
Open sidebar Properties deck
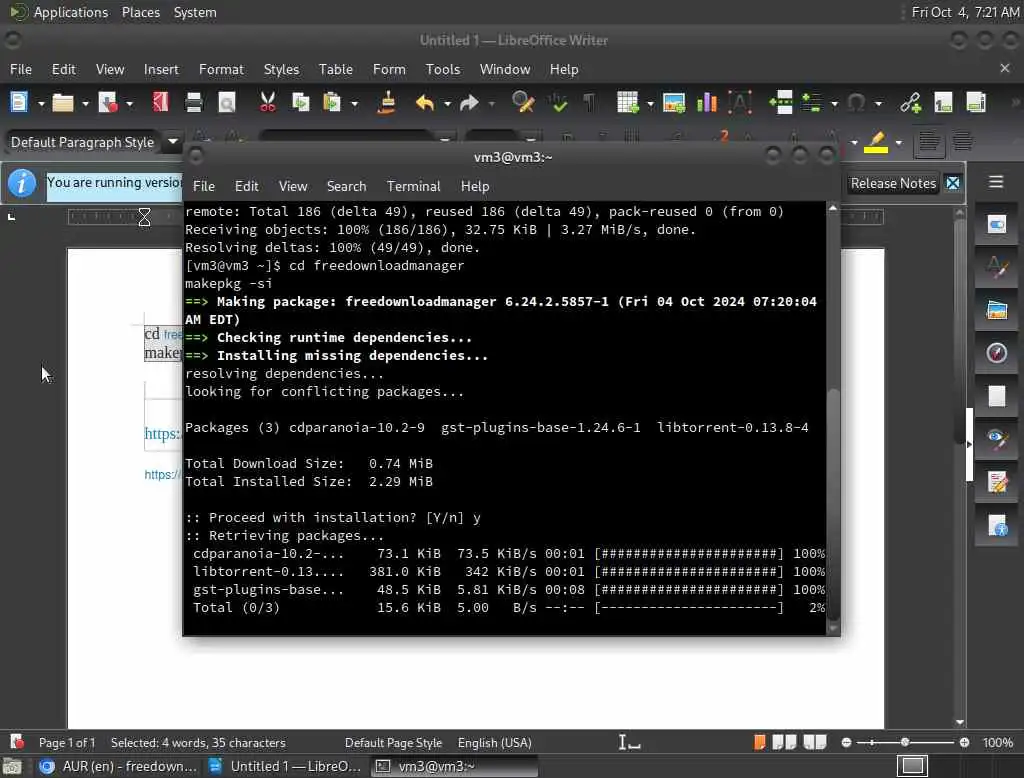pos(997,225)
